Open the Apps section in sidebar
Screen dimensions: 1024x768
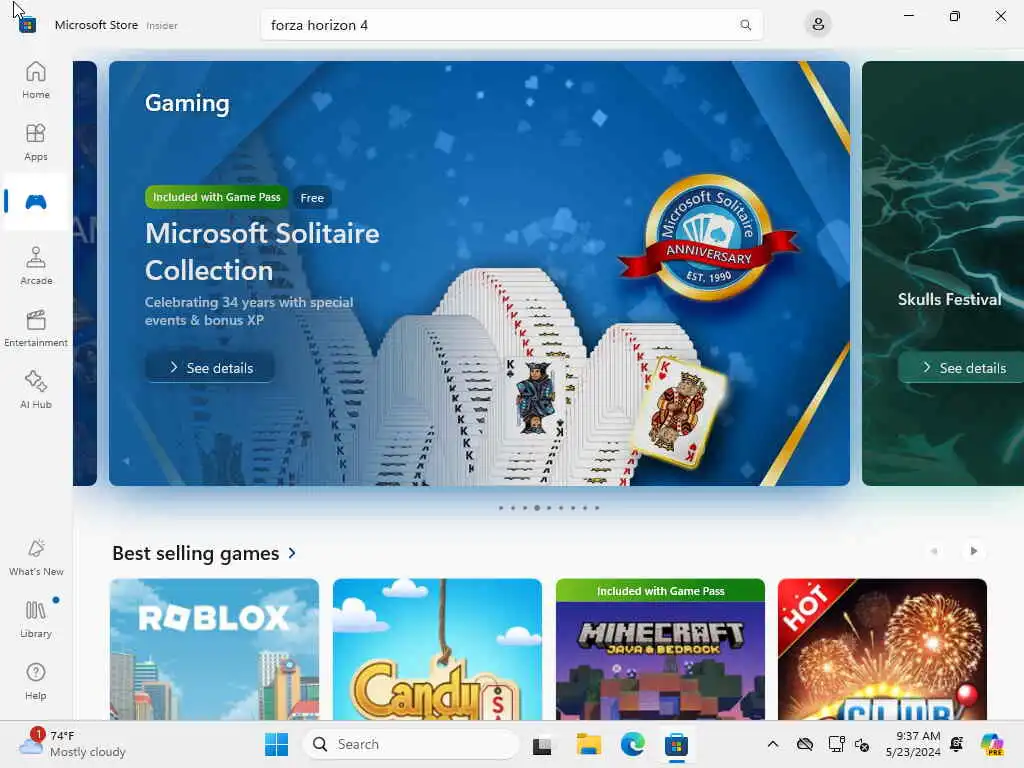35,142
